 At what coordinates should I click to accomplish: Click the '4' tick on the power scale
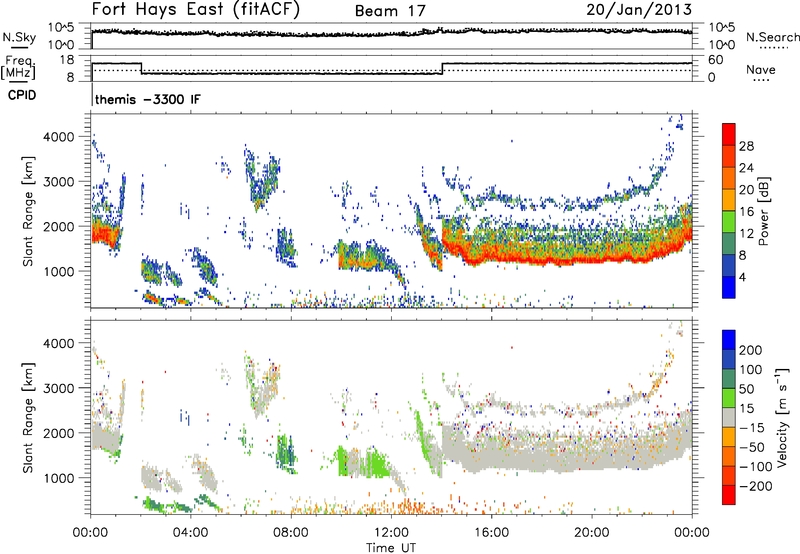pos(742,277)
